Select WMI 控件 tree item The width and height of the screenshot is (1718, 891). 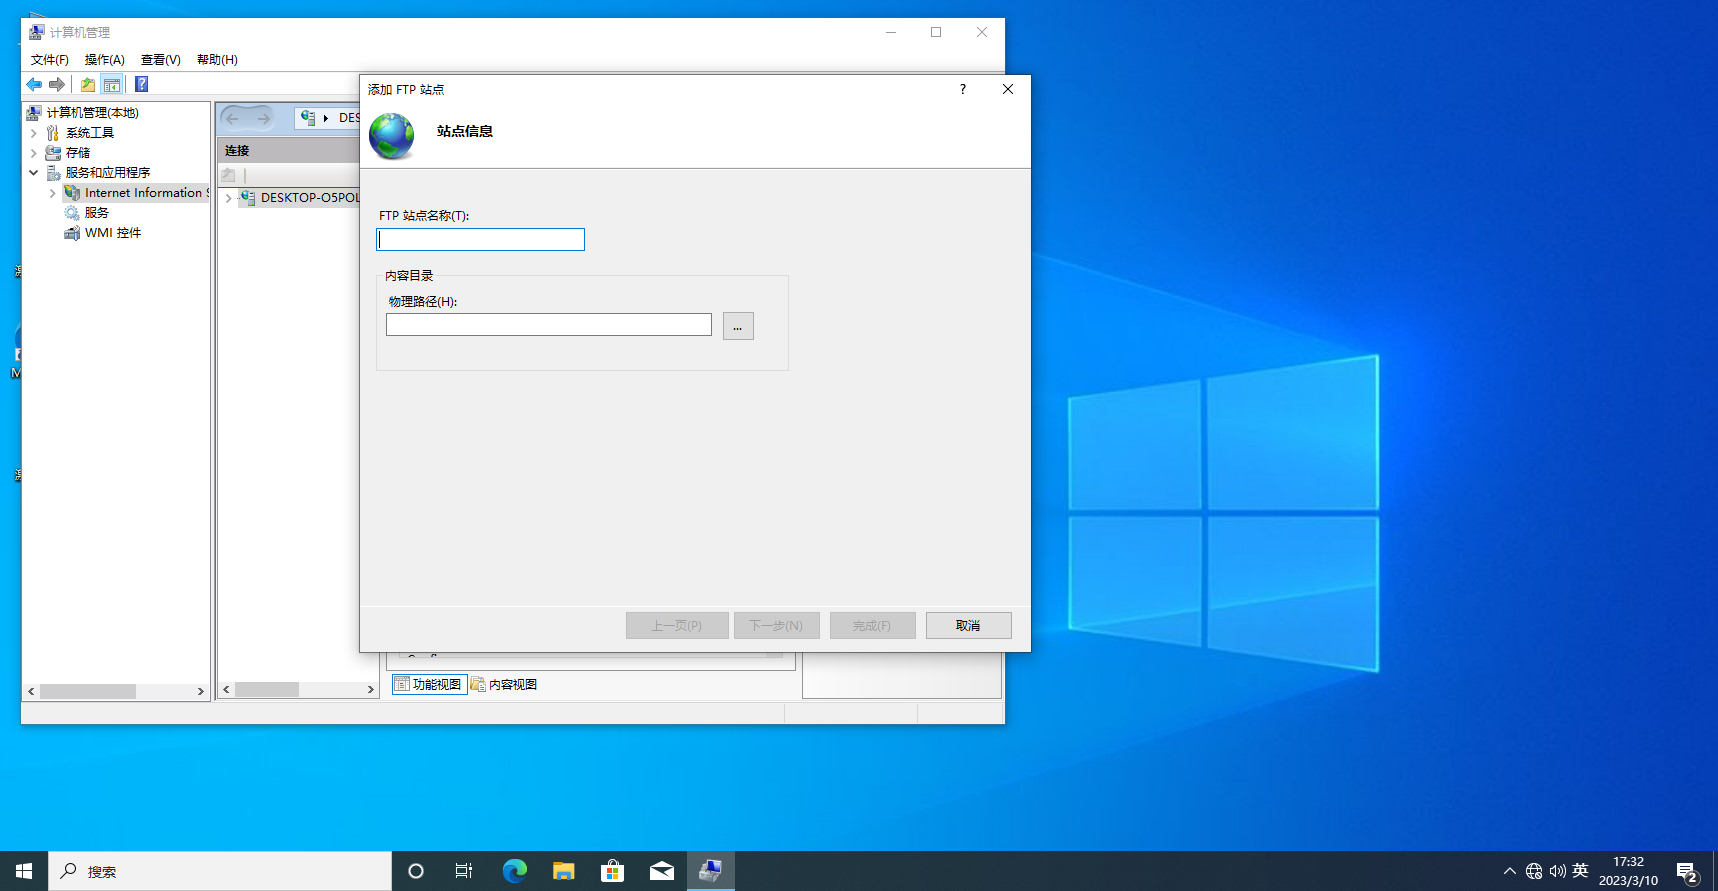(113, 233)
